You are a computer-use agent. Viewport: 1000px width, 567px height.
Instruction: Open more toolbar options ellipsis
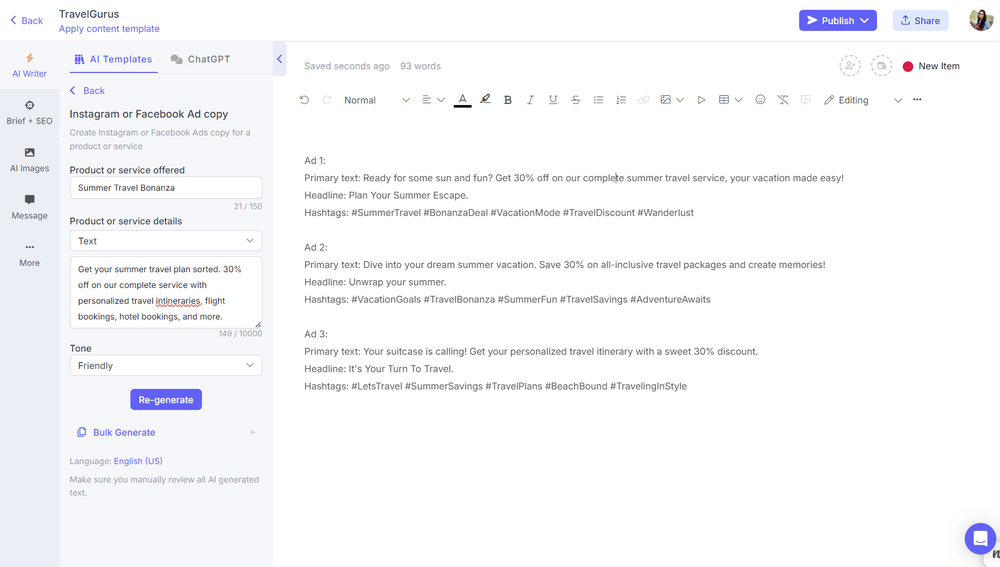pyautogui.click(x=917, y=99)
